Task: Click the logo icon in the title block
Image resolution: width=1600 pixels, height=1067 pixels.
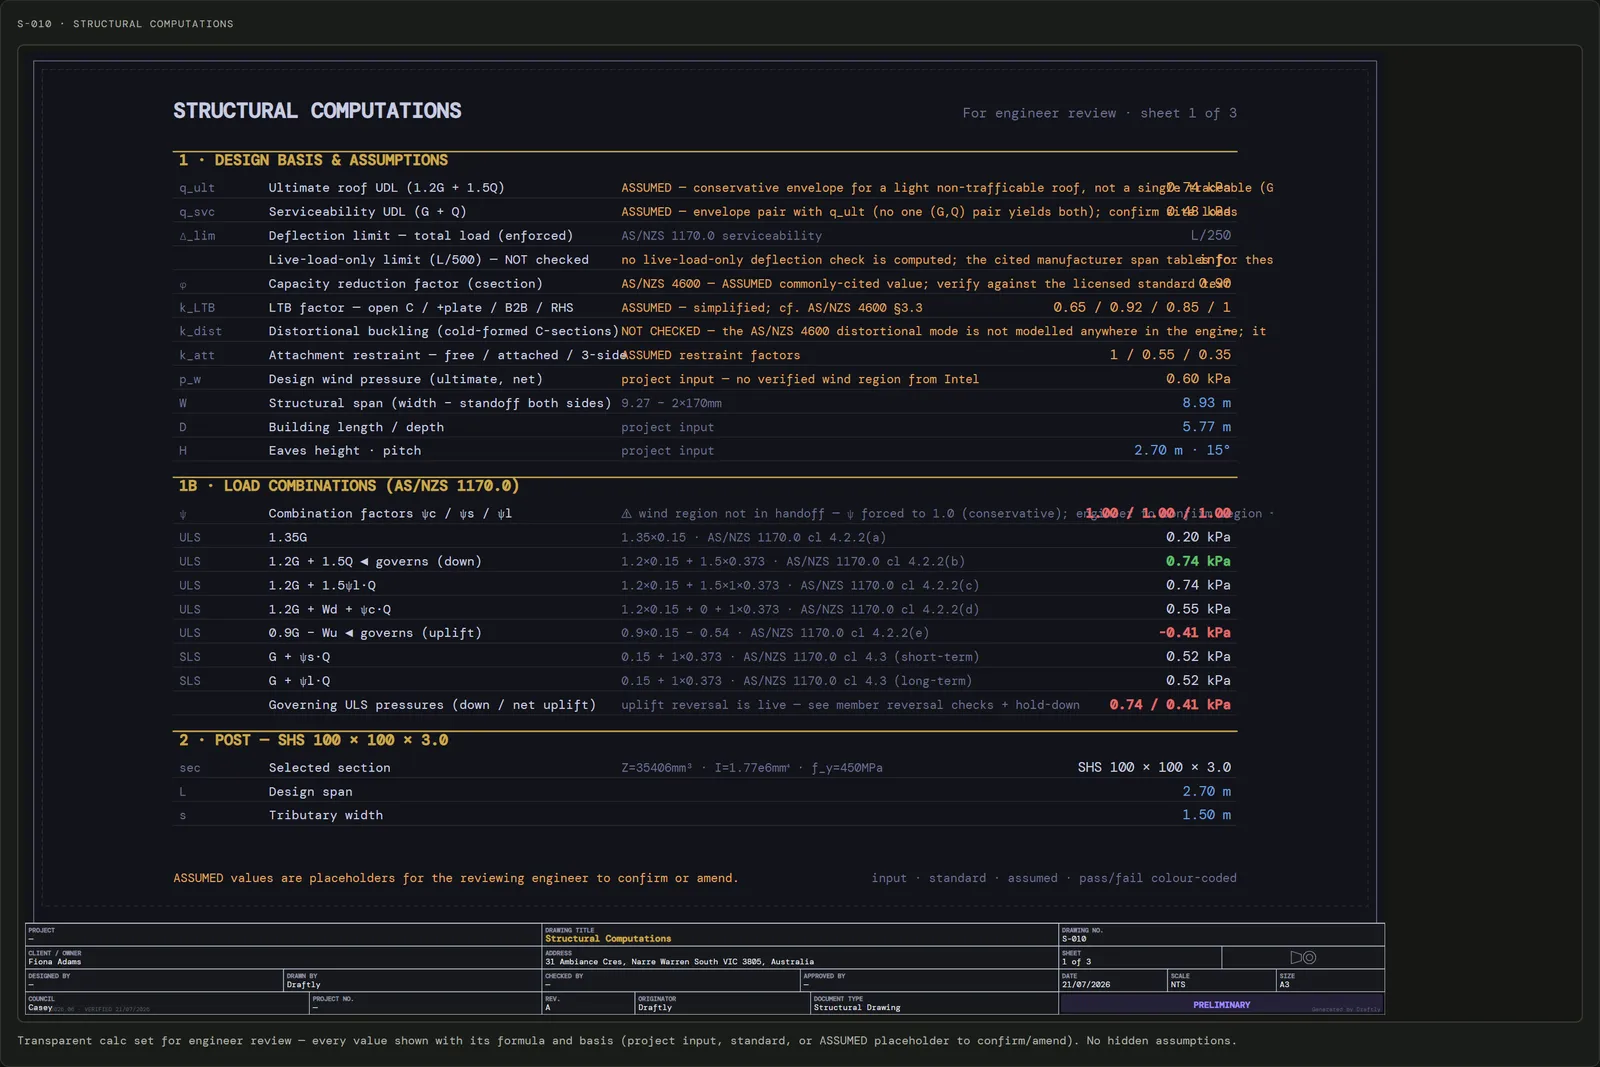Action: (1303, 957)
